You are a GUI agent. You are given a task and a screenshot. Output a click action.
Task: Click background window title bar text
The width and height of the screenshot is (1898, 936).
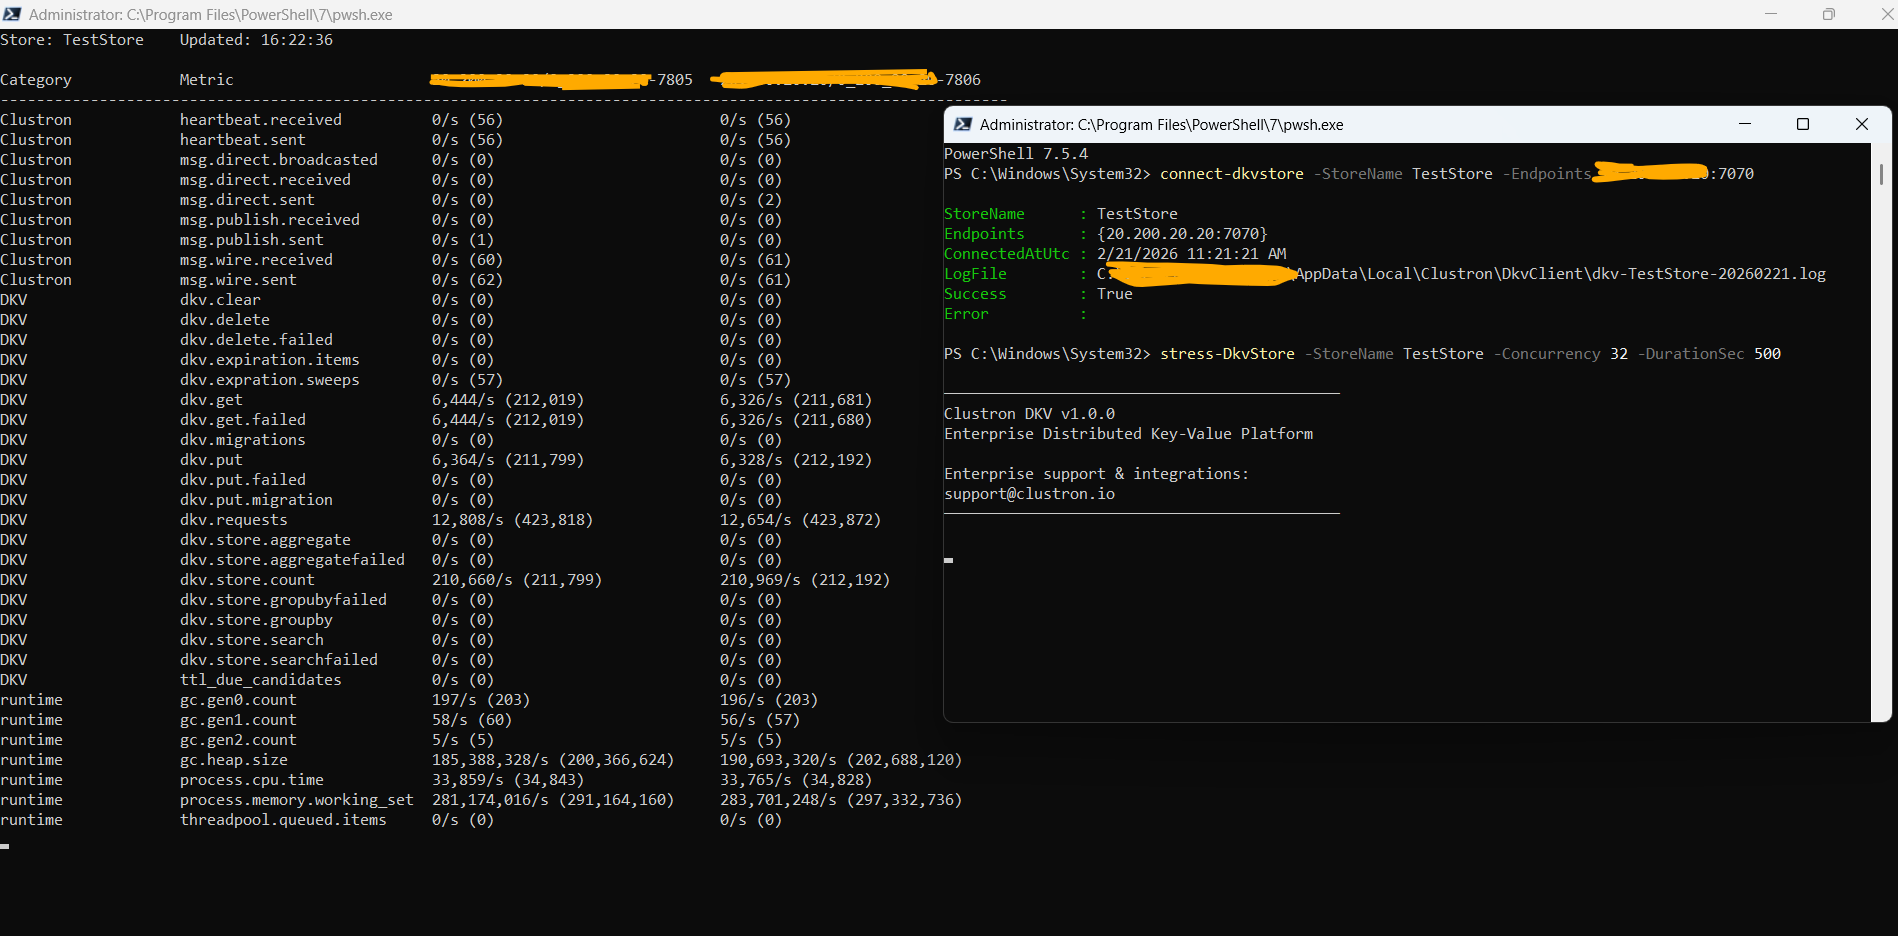click(x=210, y=15)
